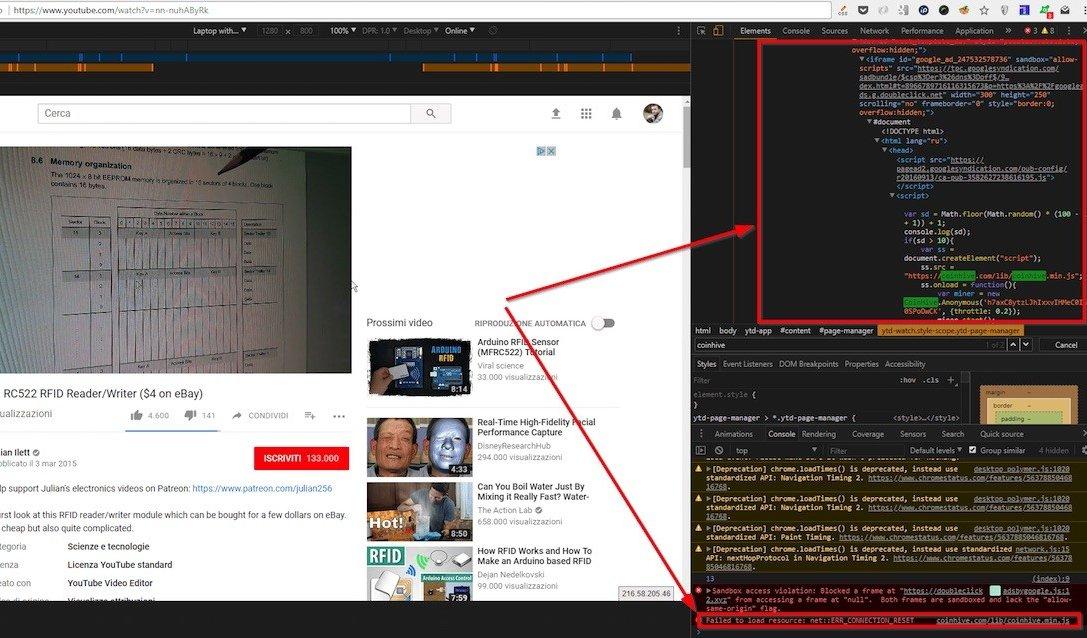Click the CONDIVIDI share button
Image resolution: width=1087 pixels, height=638 pixels.
point(260,415)
